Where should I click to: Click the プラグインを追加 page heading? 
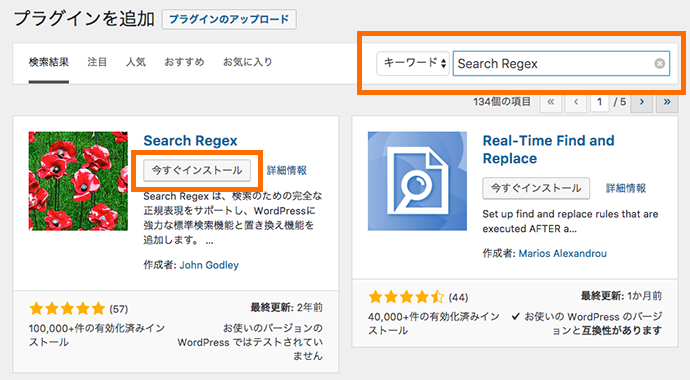84,19
